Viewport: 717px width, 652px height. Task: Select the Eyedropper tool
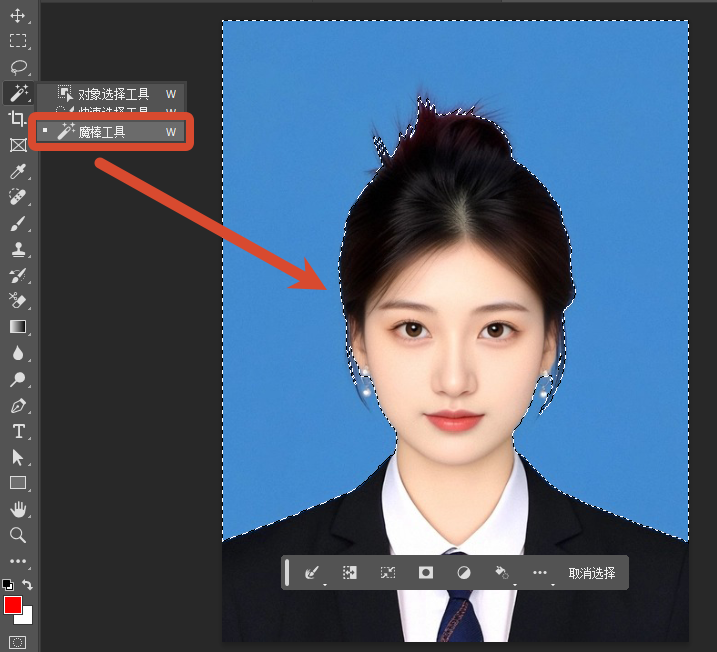coord(18,171)
